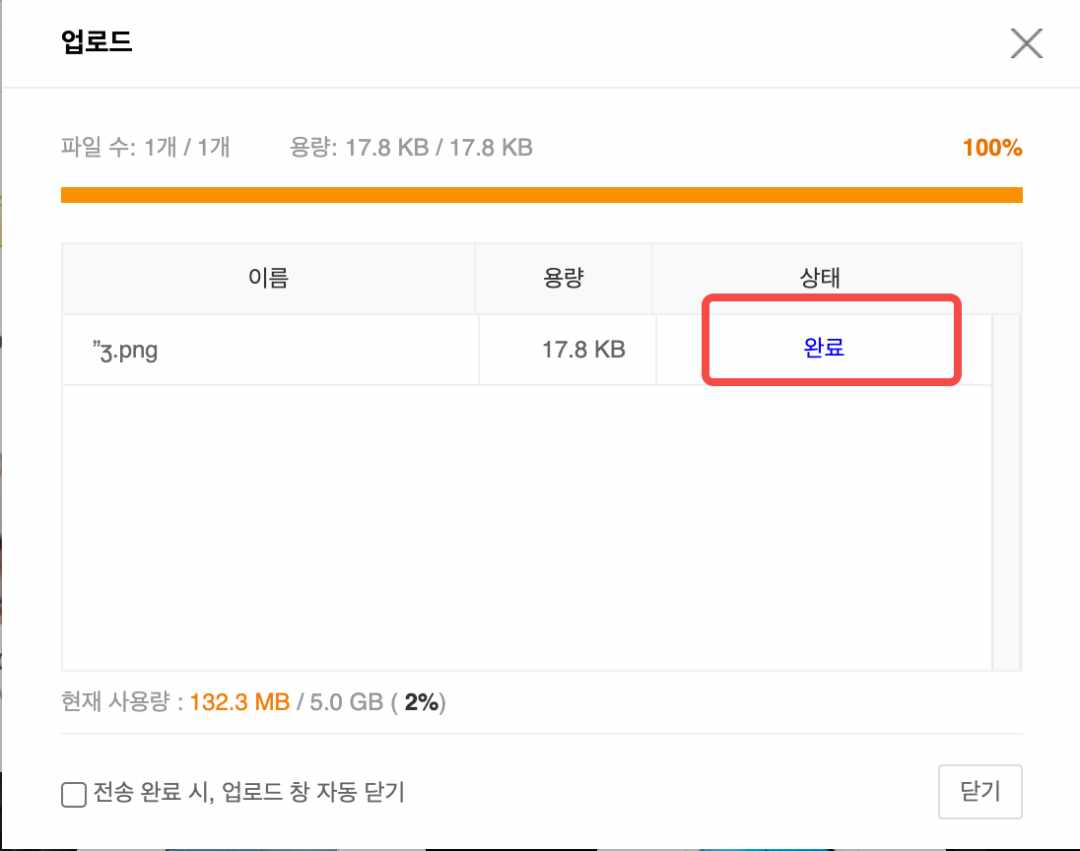Click the 닫기 button
This screenshot has width=1080, height=851.
[979, 791]
